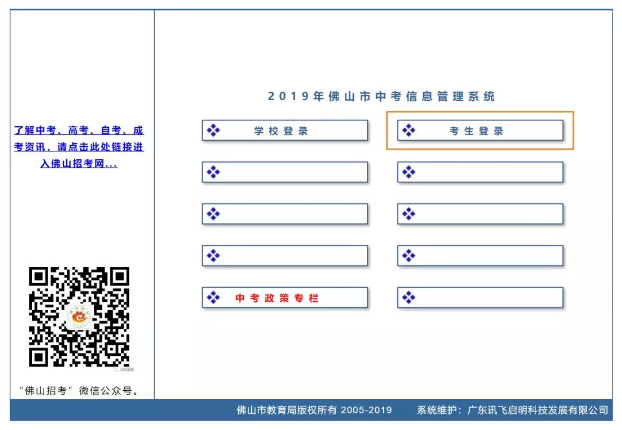622x430 pixels.
Task: Click diamond icon on blank button above 中考政策专栏
Action: tap(212, 256)
